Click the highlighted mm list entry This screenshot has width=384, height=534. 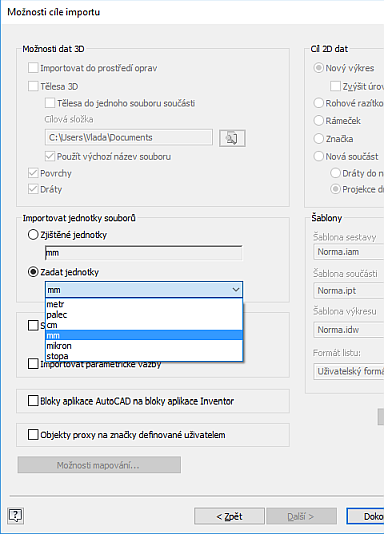(x=144, y=335)
